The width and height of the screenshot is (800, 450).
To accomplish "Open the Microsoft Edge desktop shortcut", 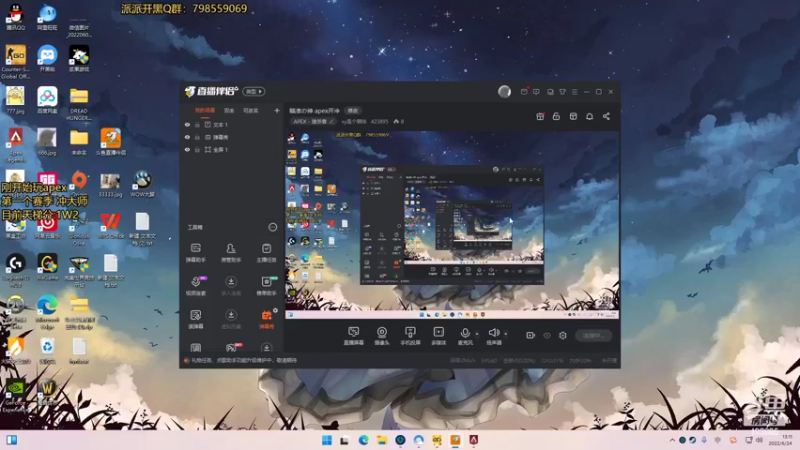I will point(47,312).
